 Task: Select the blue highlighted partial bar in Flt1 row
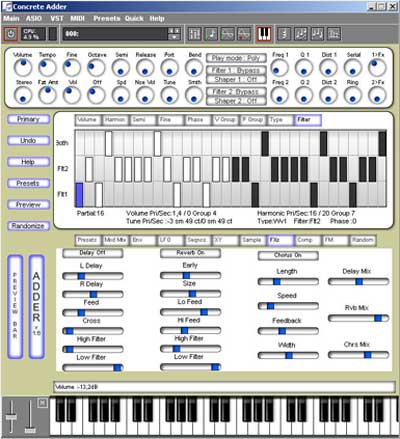(79, 195)
